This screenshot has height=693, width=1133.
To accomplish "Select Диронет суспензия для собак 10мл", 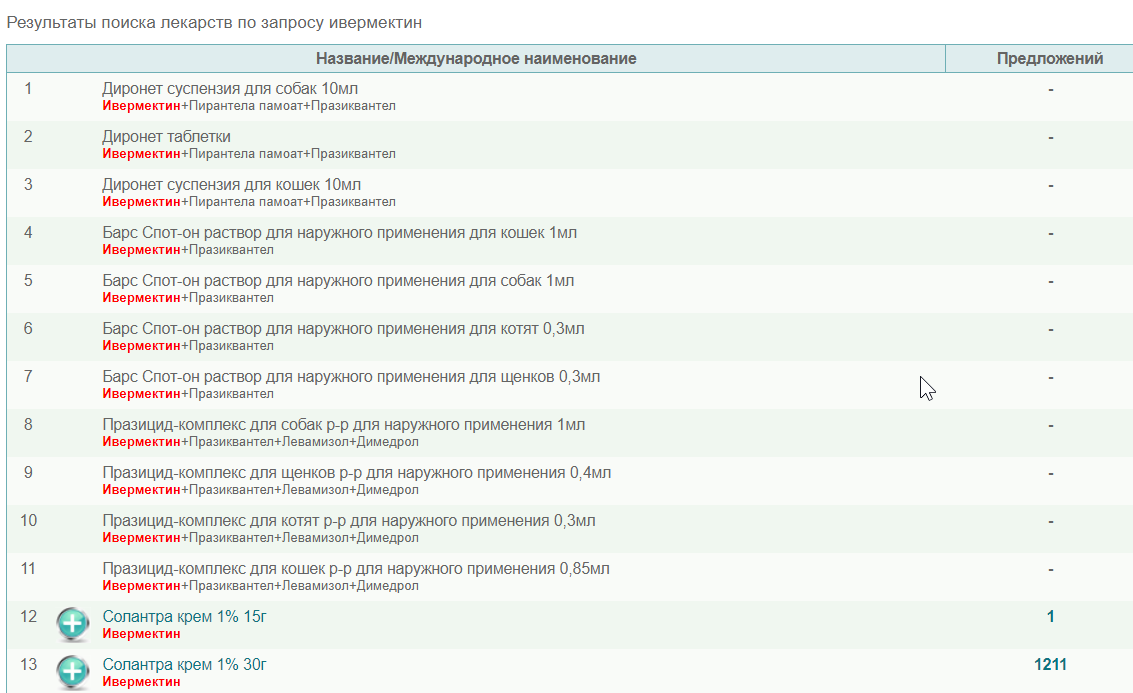I will tap(230, 89).
